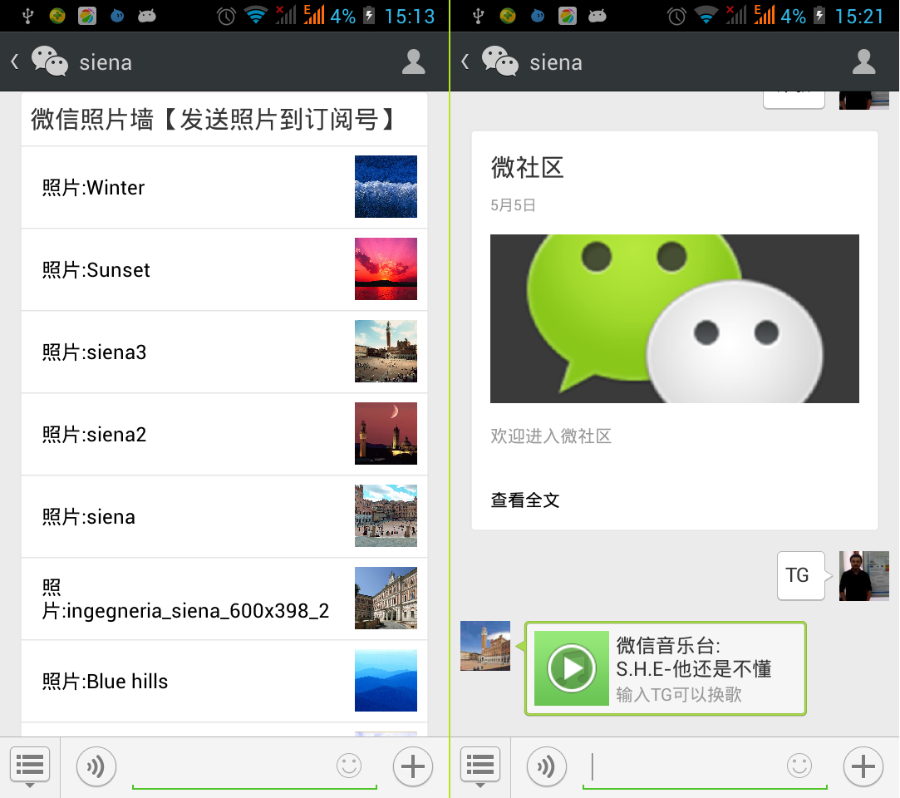Tap the Winter photo thumbnail
This screenshot has width=900, height=798.
(386, 187)
